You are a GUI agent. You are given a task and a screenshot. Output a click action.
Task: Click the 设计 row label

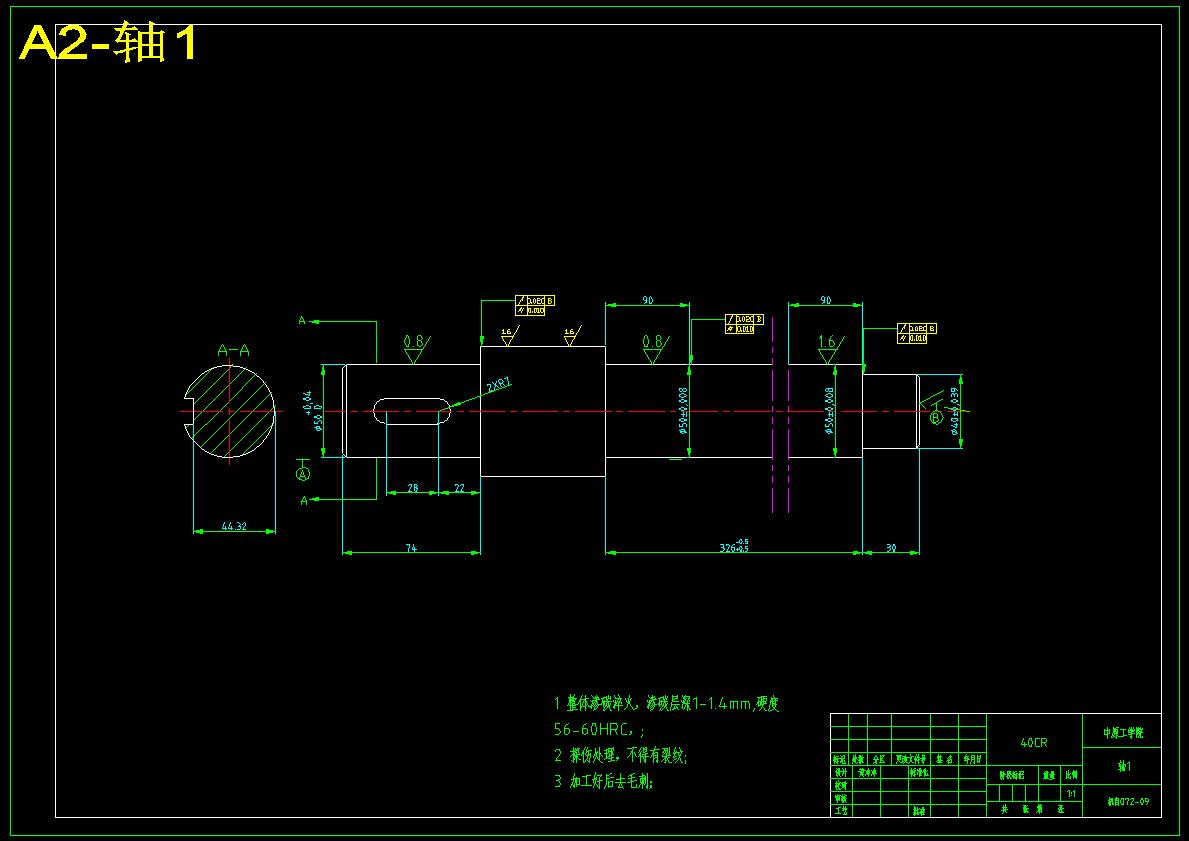(840, 773)
